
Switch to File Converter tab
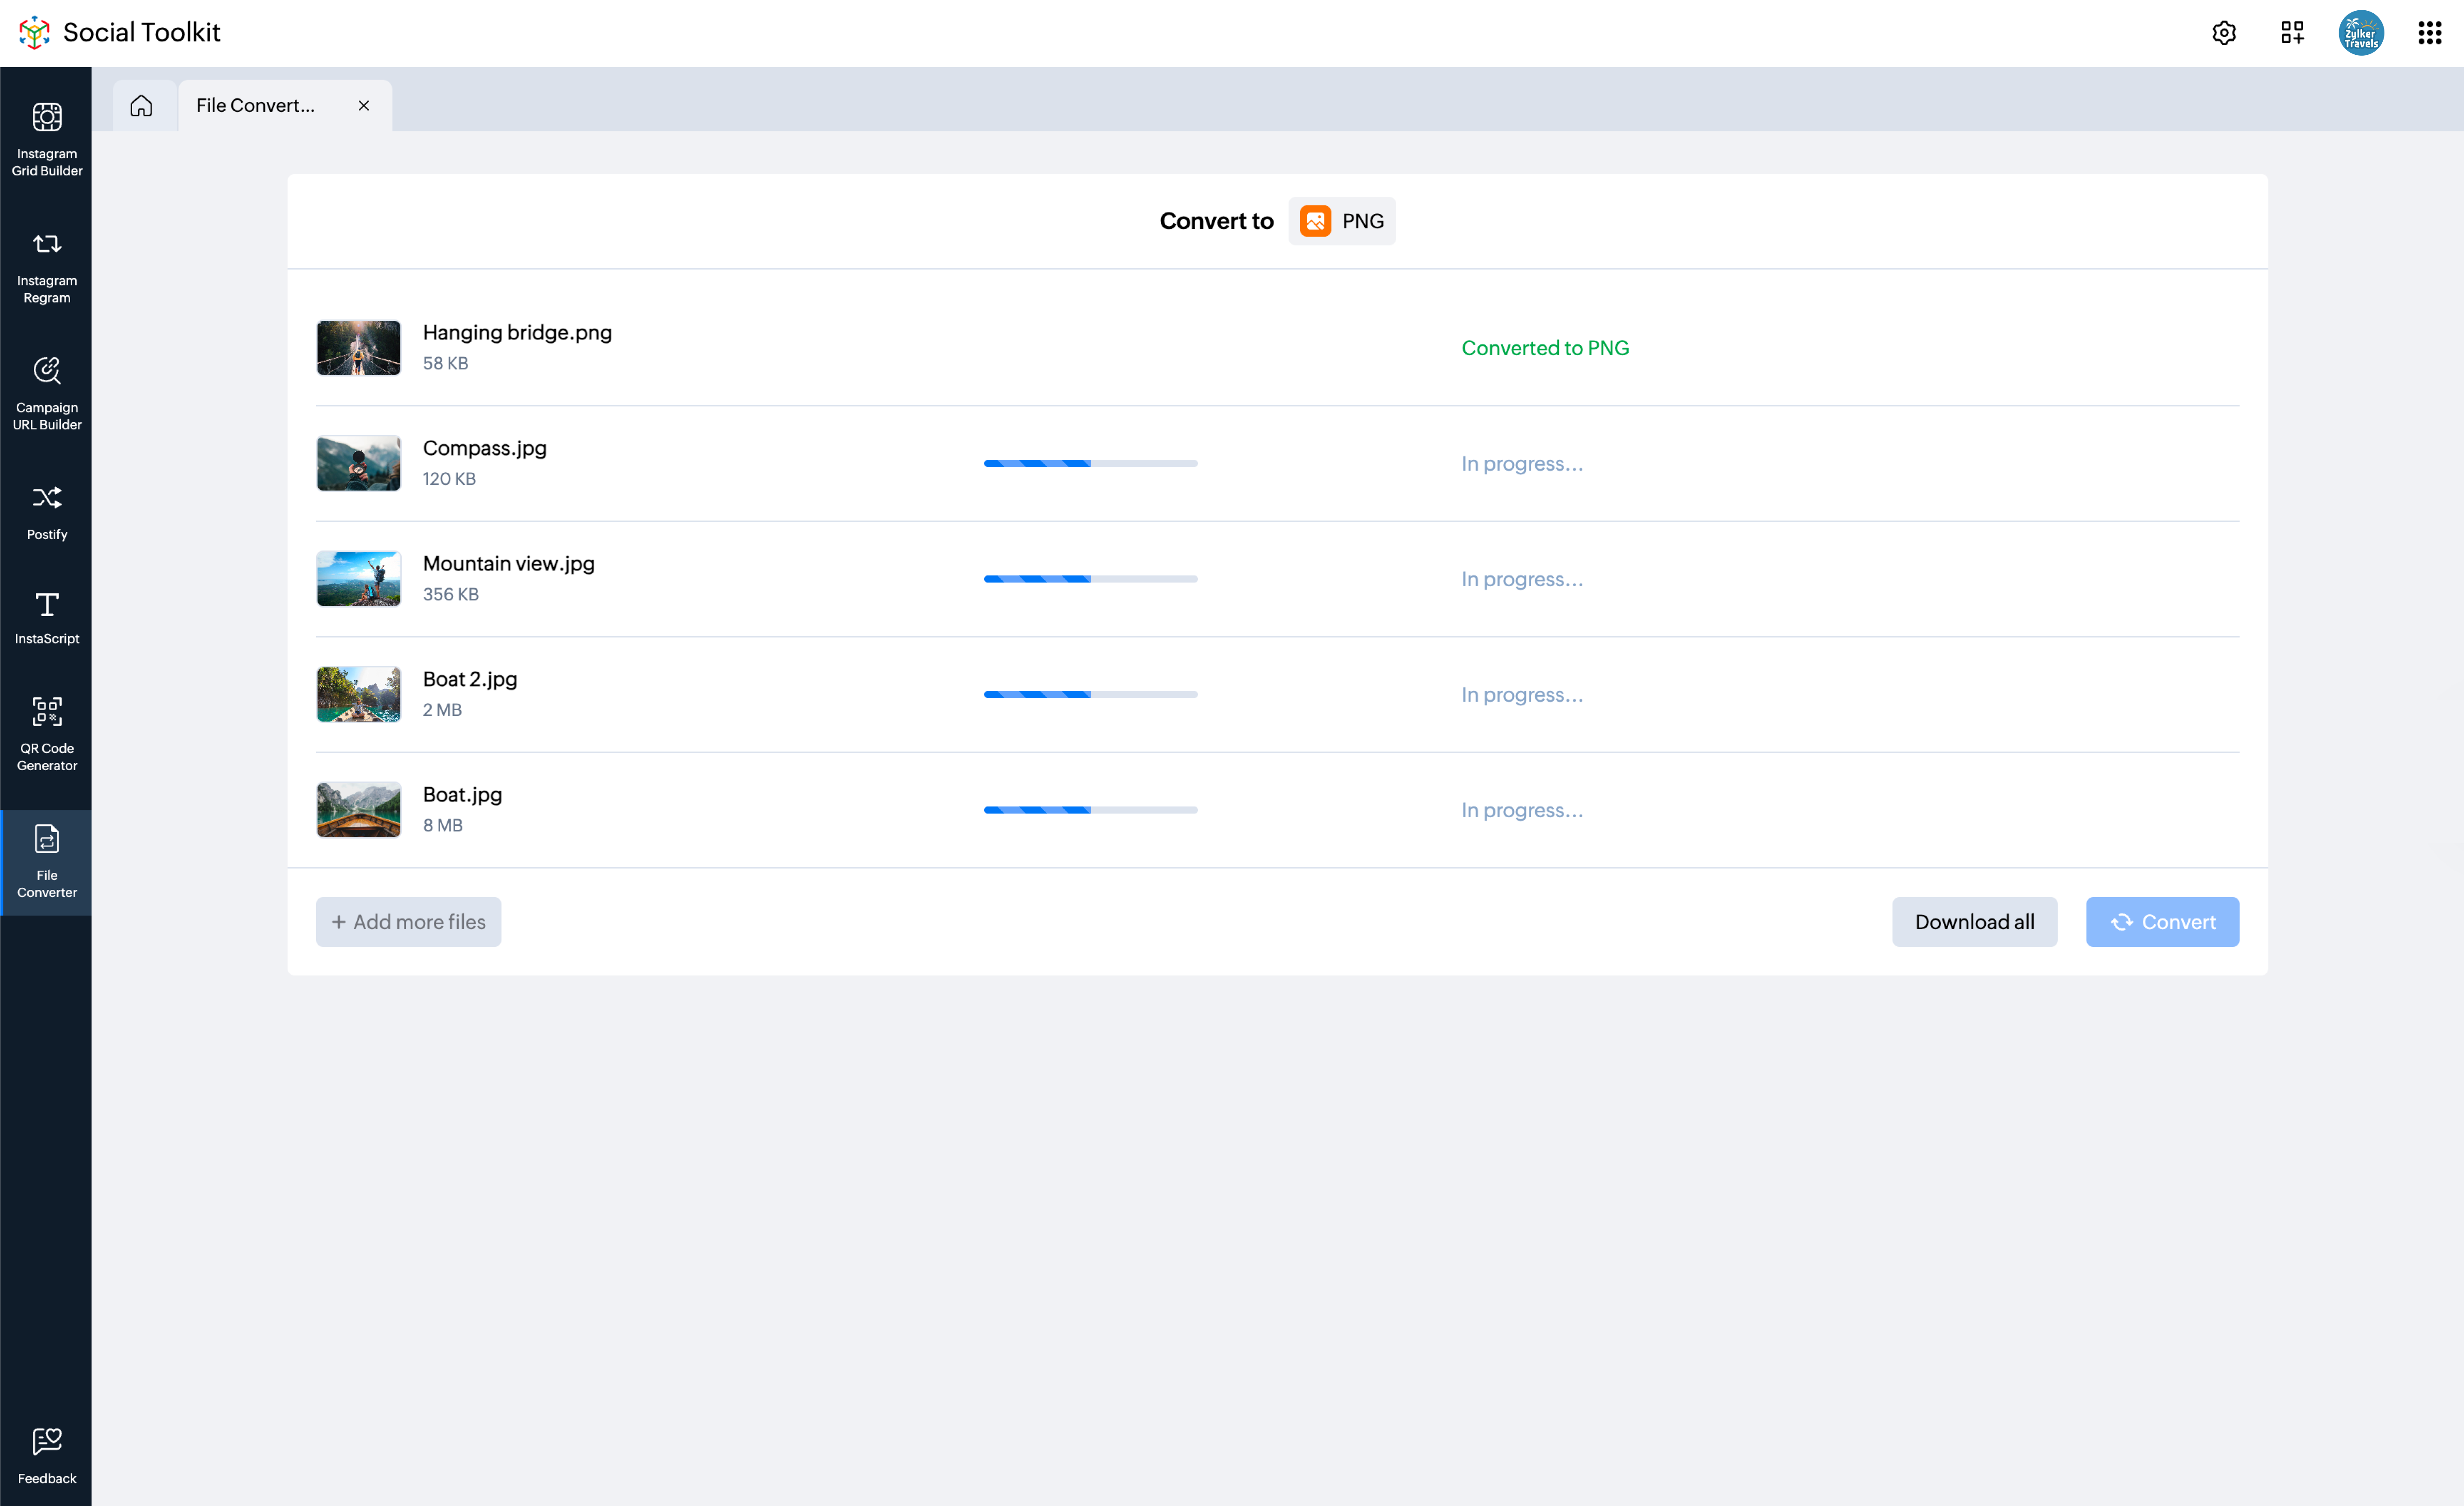(256, 105)
